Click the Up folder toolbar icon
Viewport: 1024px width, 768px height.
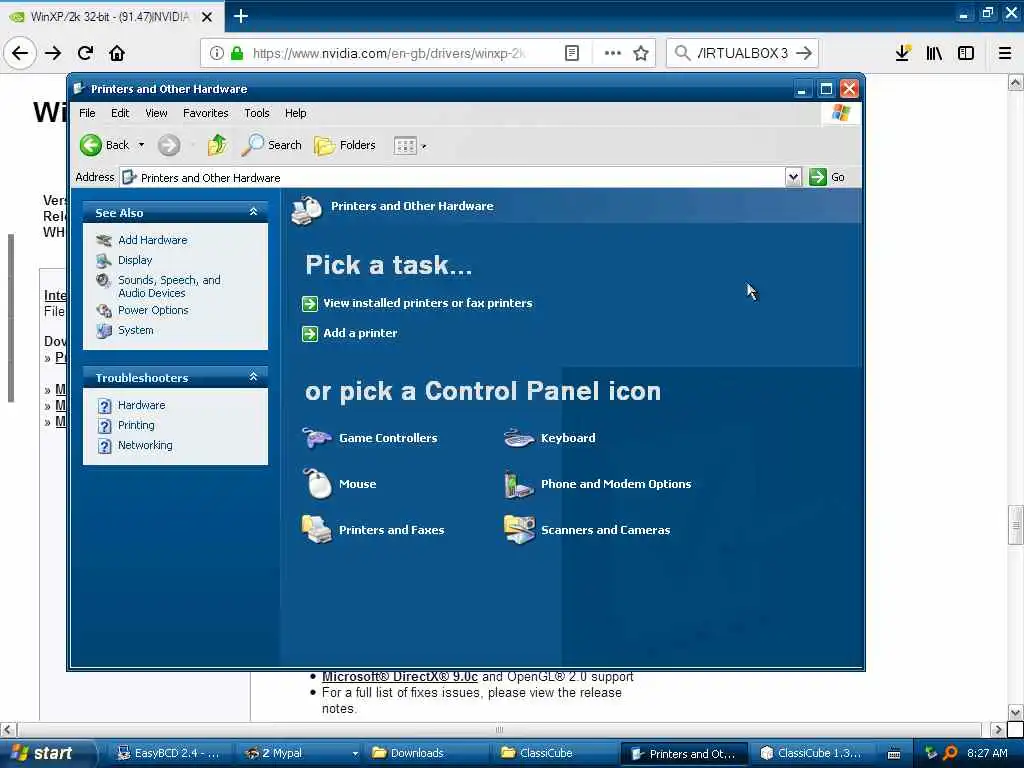point(217,145)
